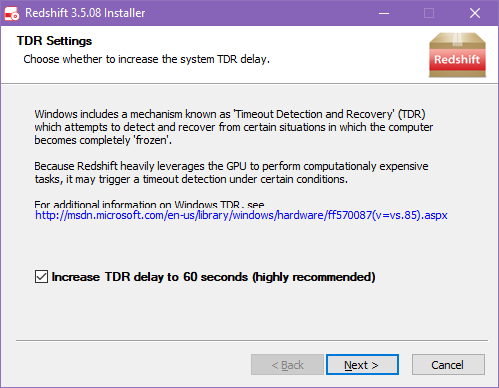Click the Redshift package box logo
Screen dimensions: 499x388
tap(457, 55)
